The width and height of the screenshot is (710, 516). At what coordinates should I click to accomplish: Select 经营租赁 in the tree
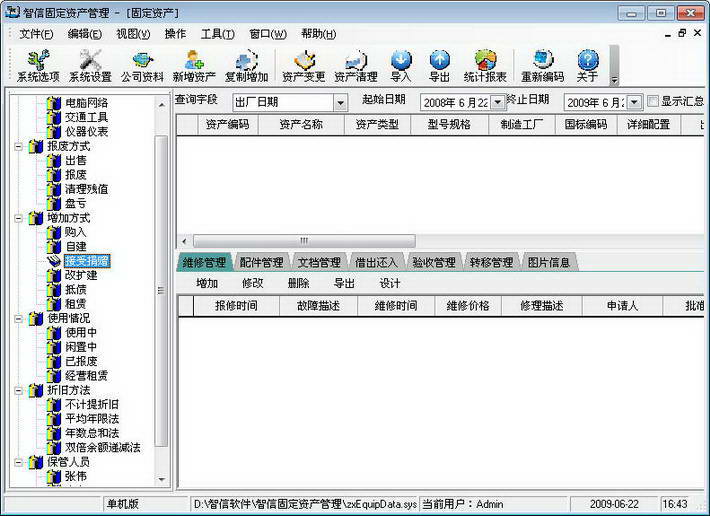point(86,376)
